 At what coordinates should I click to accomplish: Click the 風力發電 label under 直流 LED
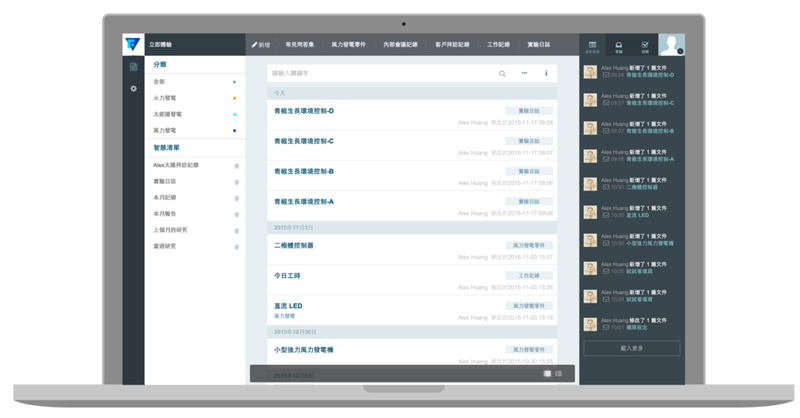coord(284,316)
